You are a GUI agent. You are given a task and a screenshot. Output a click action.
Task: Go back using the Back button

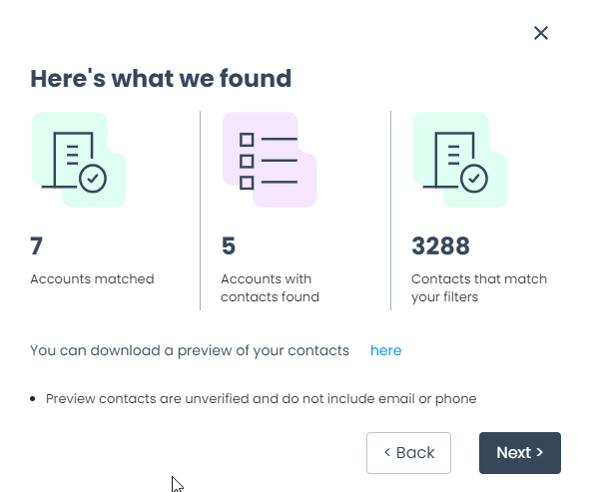pos(408,453)
